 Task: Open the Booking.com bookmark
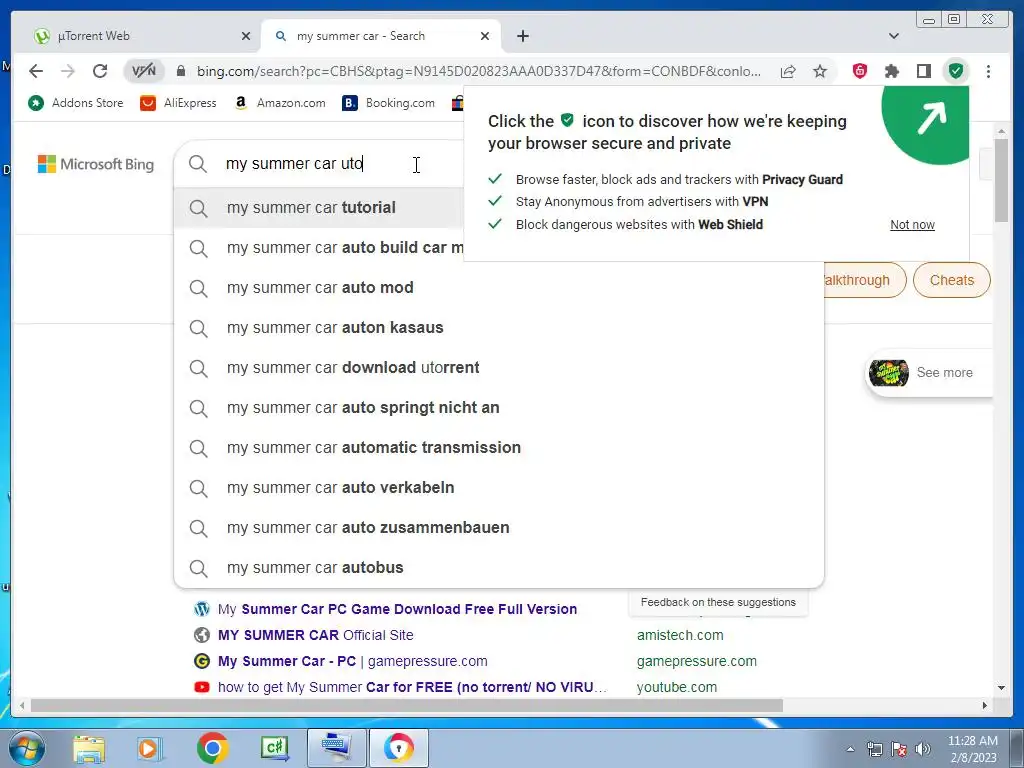pos(389,103)
